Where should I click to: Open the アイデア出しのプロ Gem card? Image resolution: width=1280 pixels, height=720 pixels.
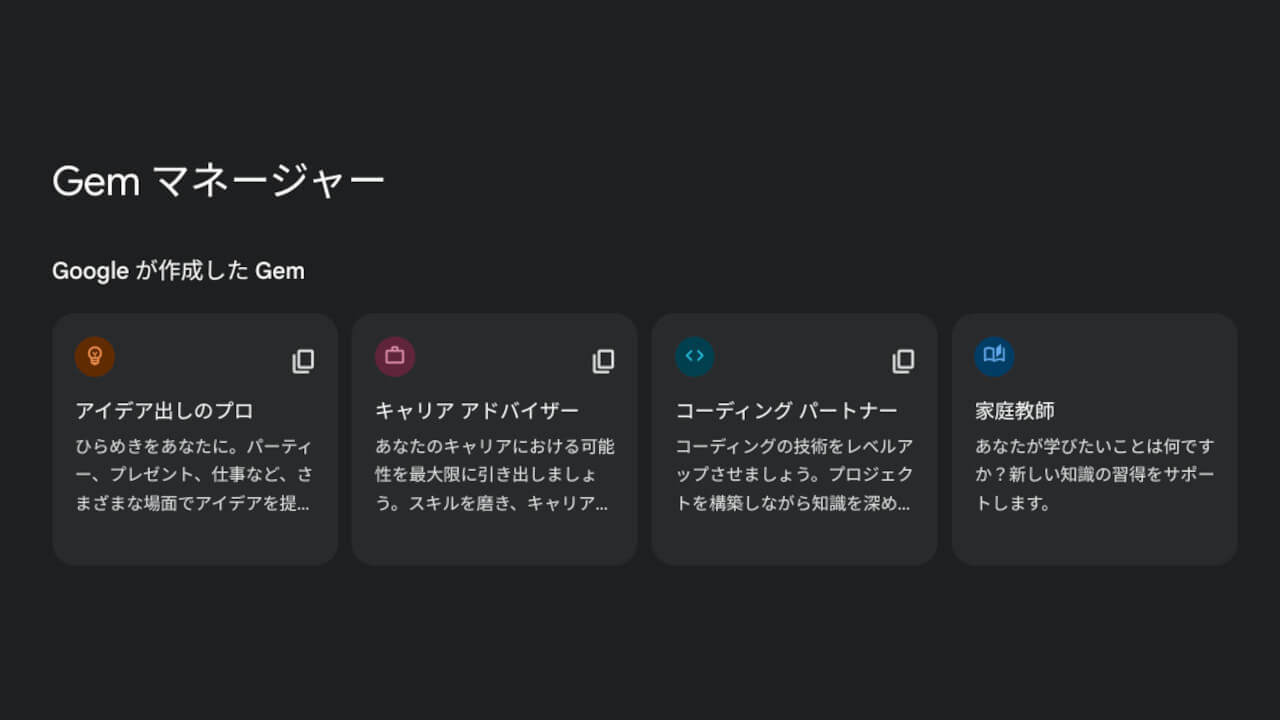[195, 470]
